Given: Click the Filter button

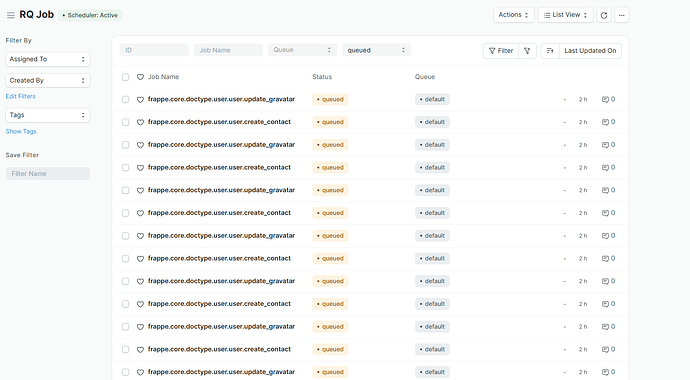Looking at the screenshot, I should point(501,51).
